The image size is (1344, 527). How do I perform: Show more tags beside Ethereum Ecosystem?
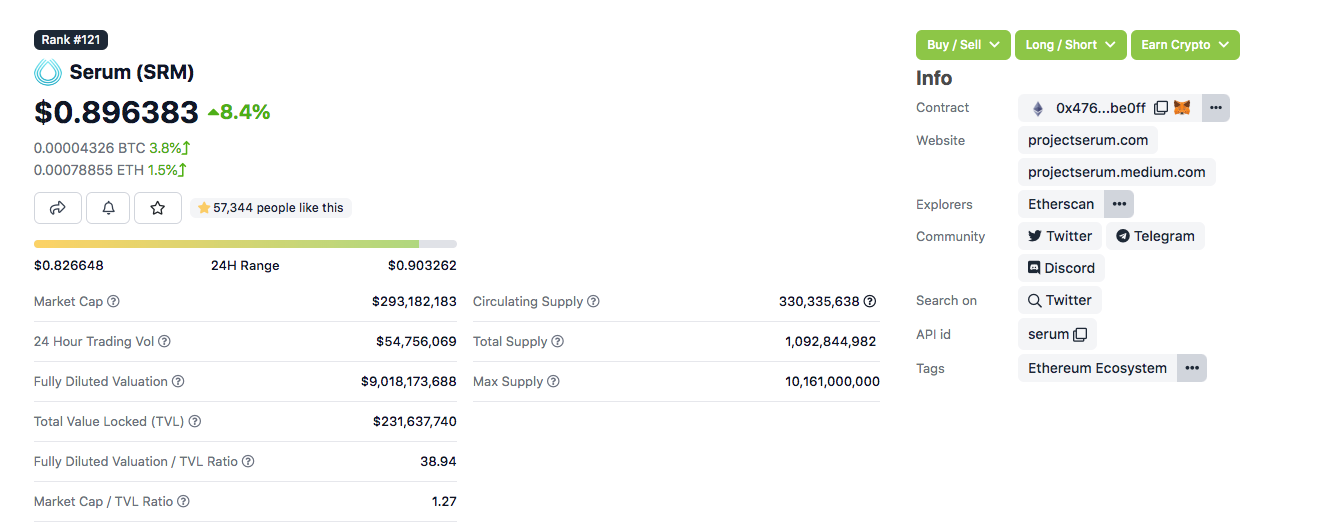pyautogui.click(x=1192, y=368)
